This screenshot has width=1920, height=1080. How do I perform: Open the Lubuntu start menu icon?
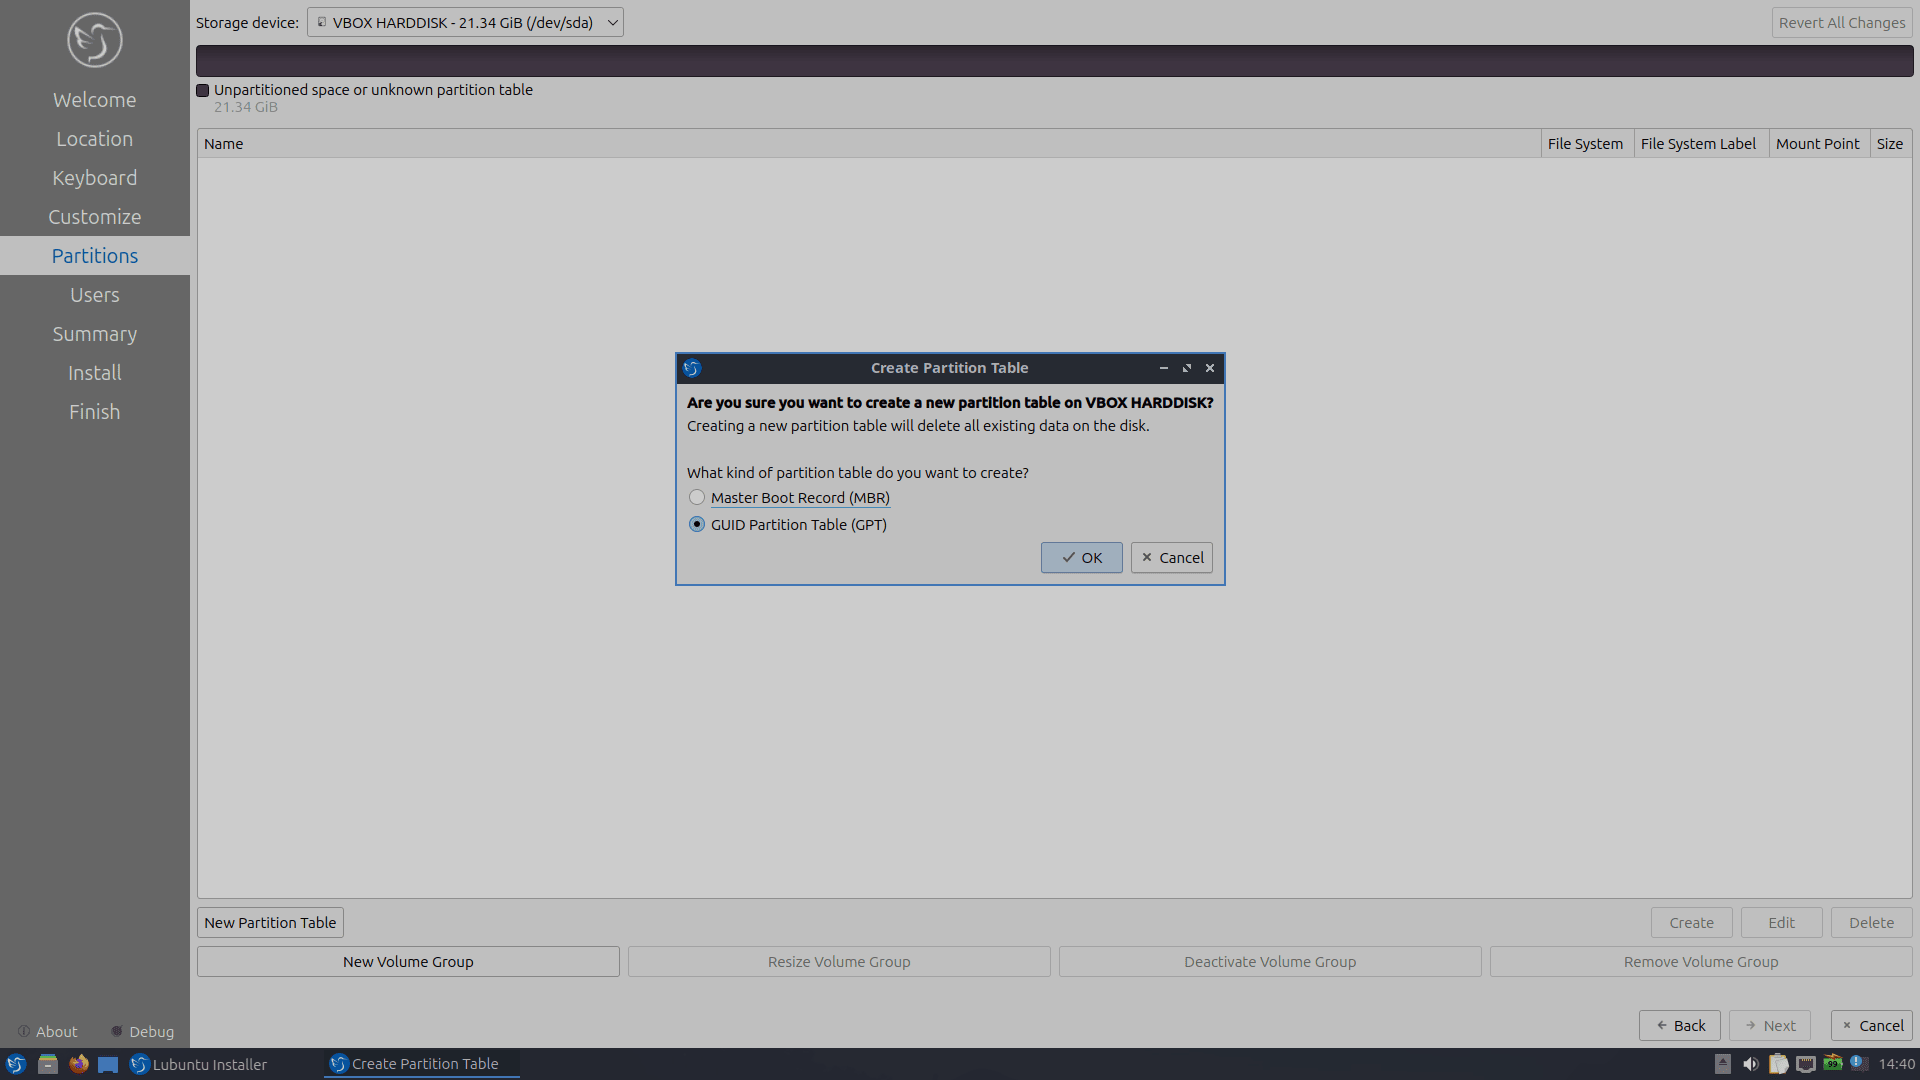(16, 1064)
